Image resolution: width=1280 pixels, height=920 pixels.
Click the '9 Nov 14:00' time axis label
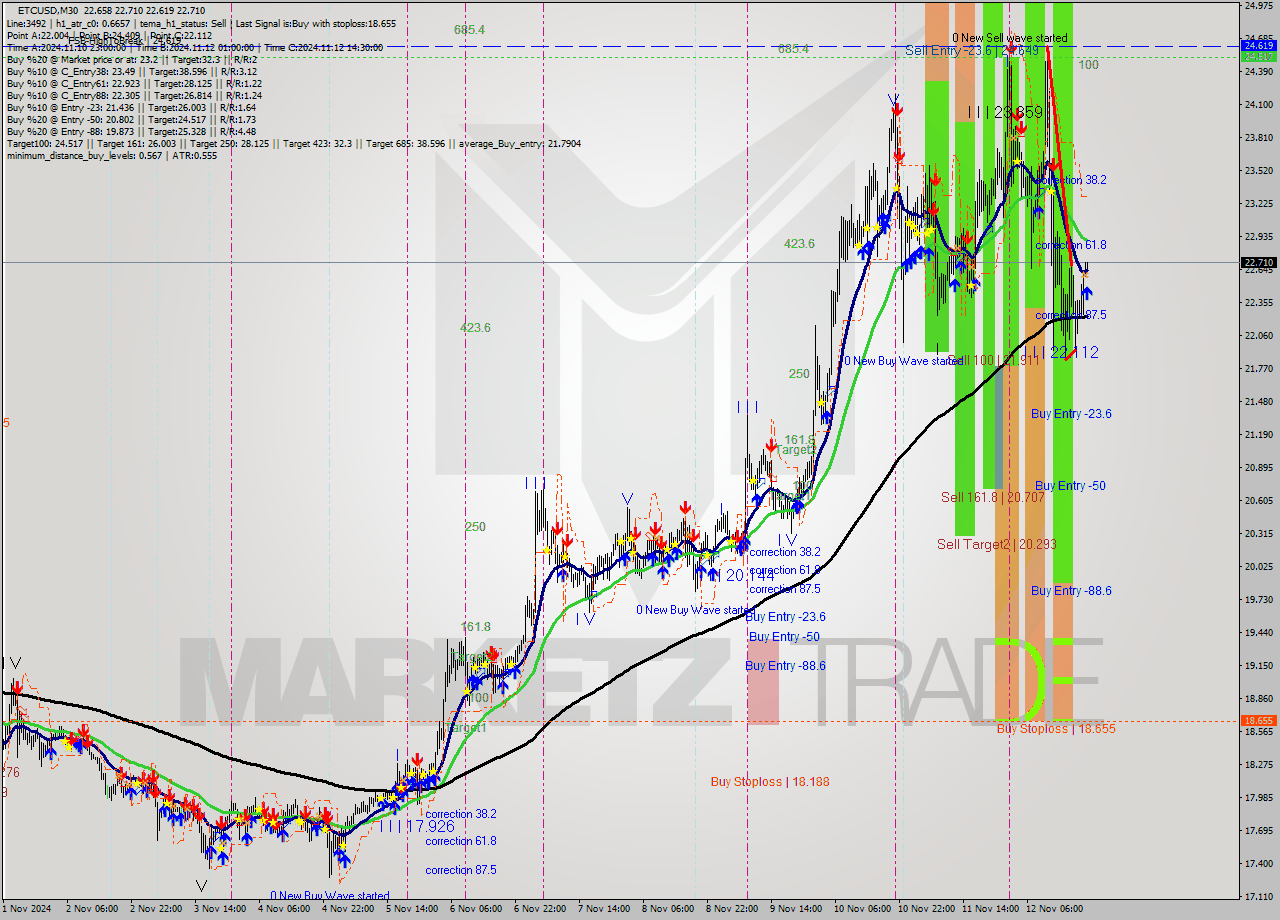(x=796, y=908)
